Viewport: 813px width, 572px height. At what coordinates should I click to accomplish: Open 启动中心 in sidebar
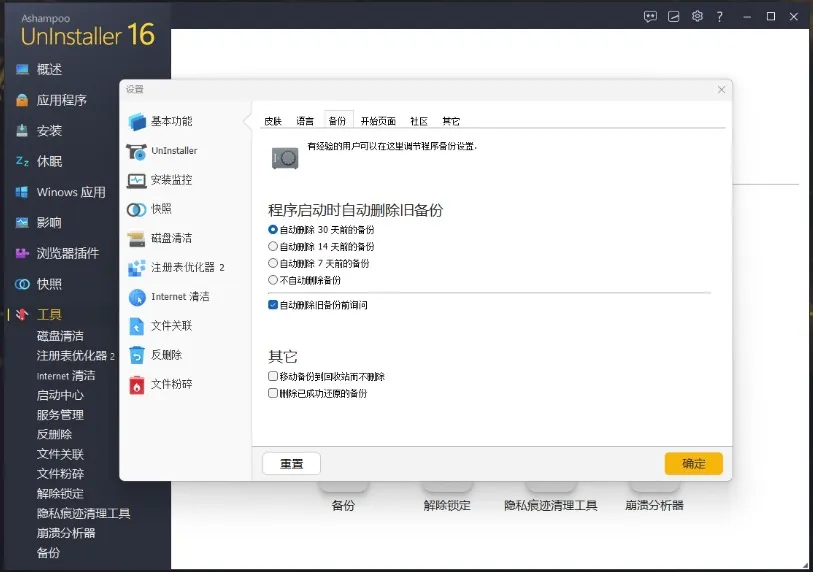[x=60, y=395]
